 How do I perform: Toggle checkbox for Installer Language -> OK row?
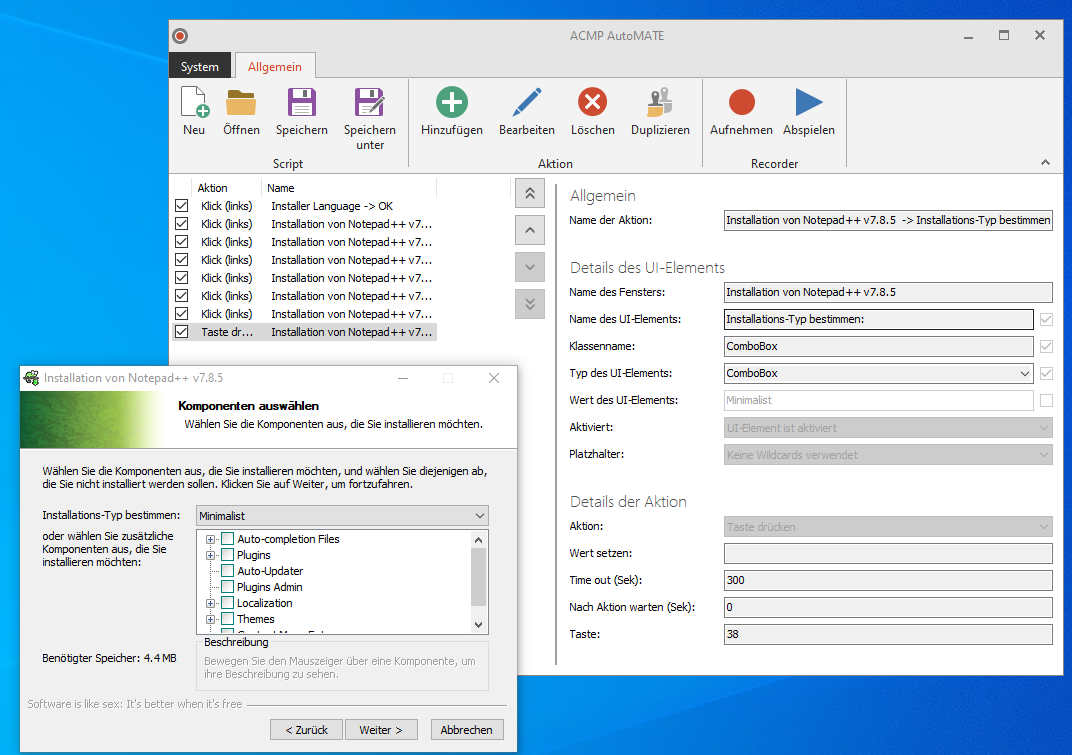[x=181, y=206]
